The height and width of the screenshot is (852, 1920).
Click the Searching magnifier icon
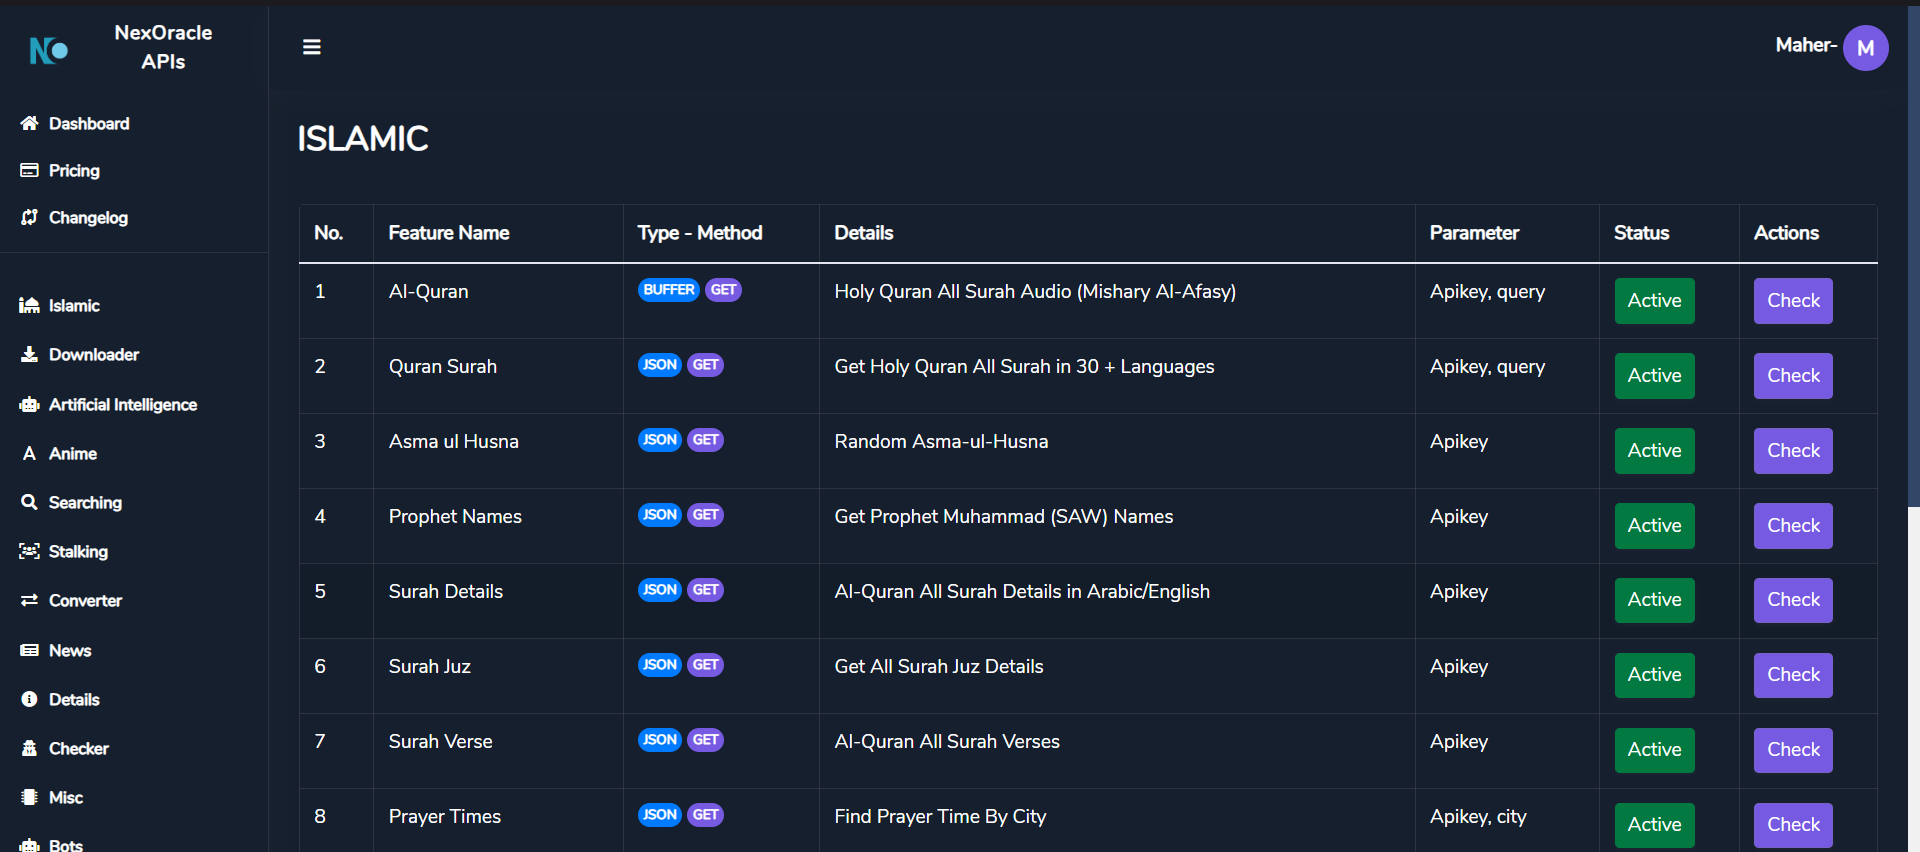pos(29,502)
